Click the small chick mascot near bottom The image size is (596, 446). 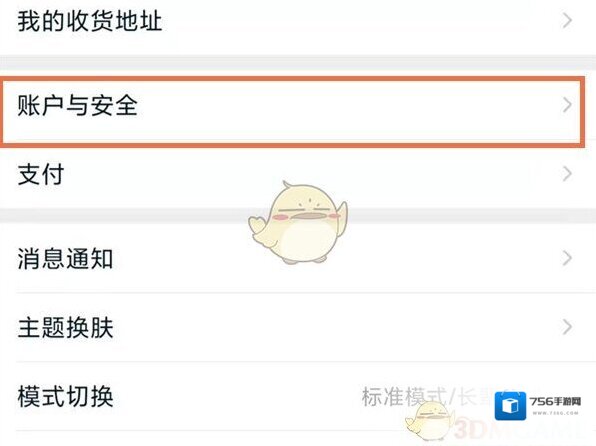[430, 421]
